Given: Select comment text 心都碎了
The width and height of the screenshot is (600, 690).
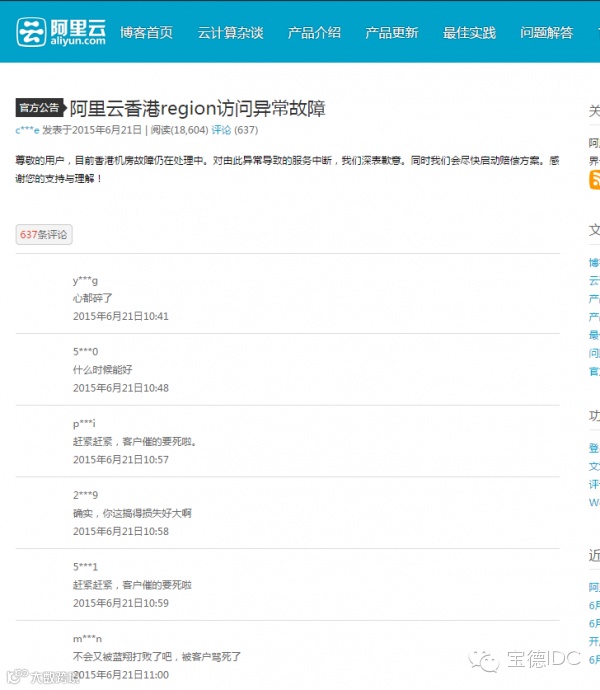Looking at the screenshot, I should [x=92, y=298].
